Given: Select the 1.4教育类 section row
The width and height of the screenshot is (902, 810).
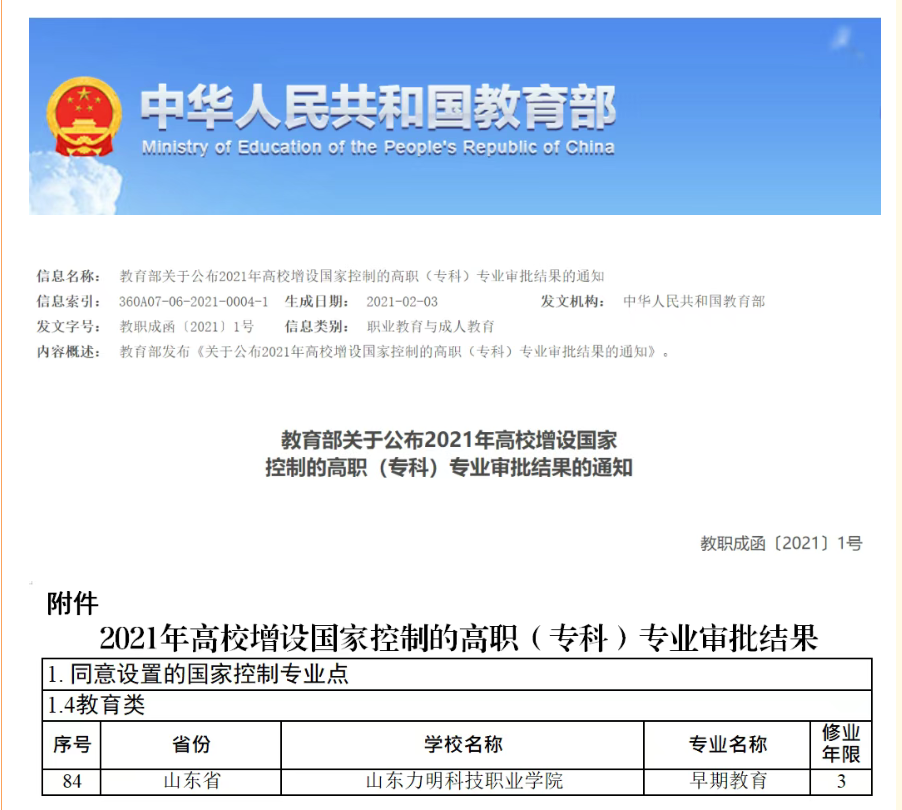Looking at the screenshot, I should pyautogui.click(x=96, y=705).
